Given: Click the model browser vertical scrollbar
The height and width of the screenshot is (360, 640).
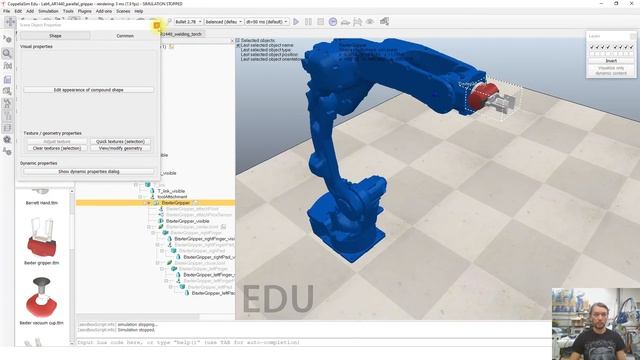Looking at the screenshot, I should [72, 267].
